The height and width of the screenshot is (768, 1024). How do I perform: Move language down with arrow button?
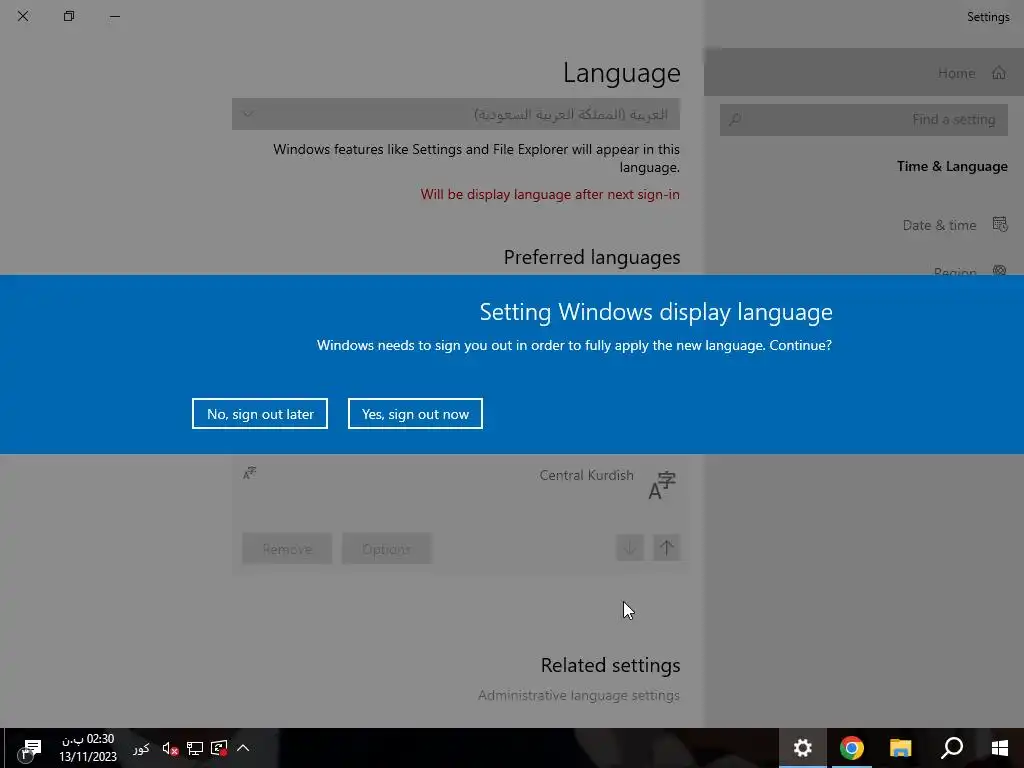(630, 547)
